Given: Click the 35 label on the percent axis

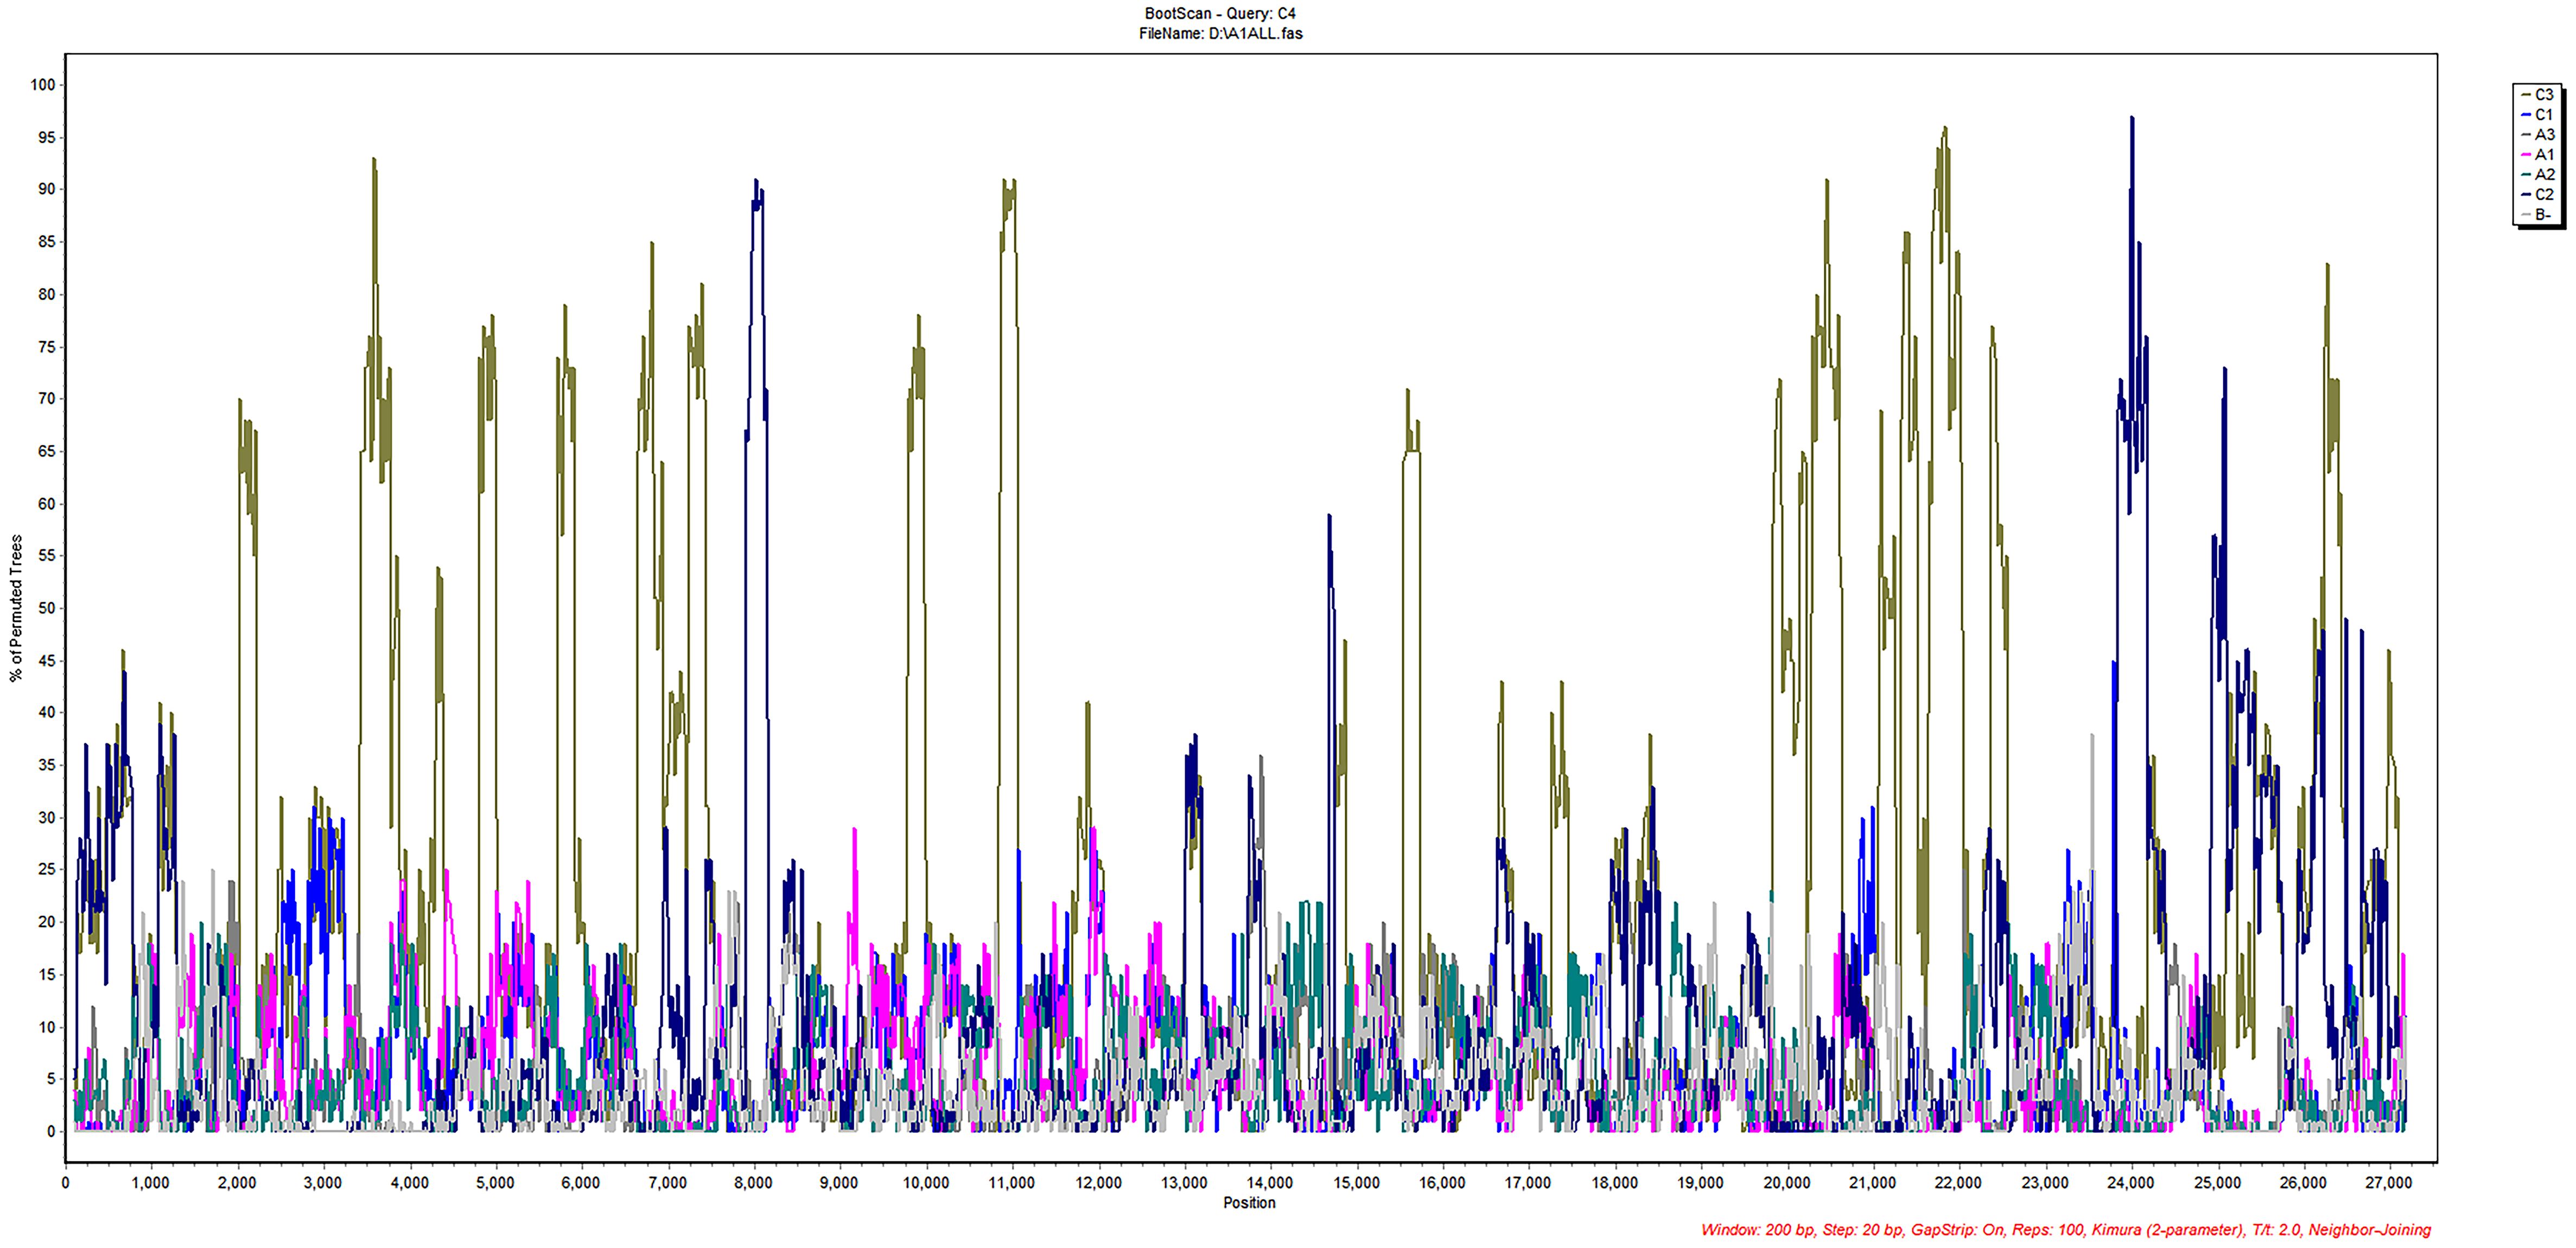Looking at the screenshot, I should point(47,766).
